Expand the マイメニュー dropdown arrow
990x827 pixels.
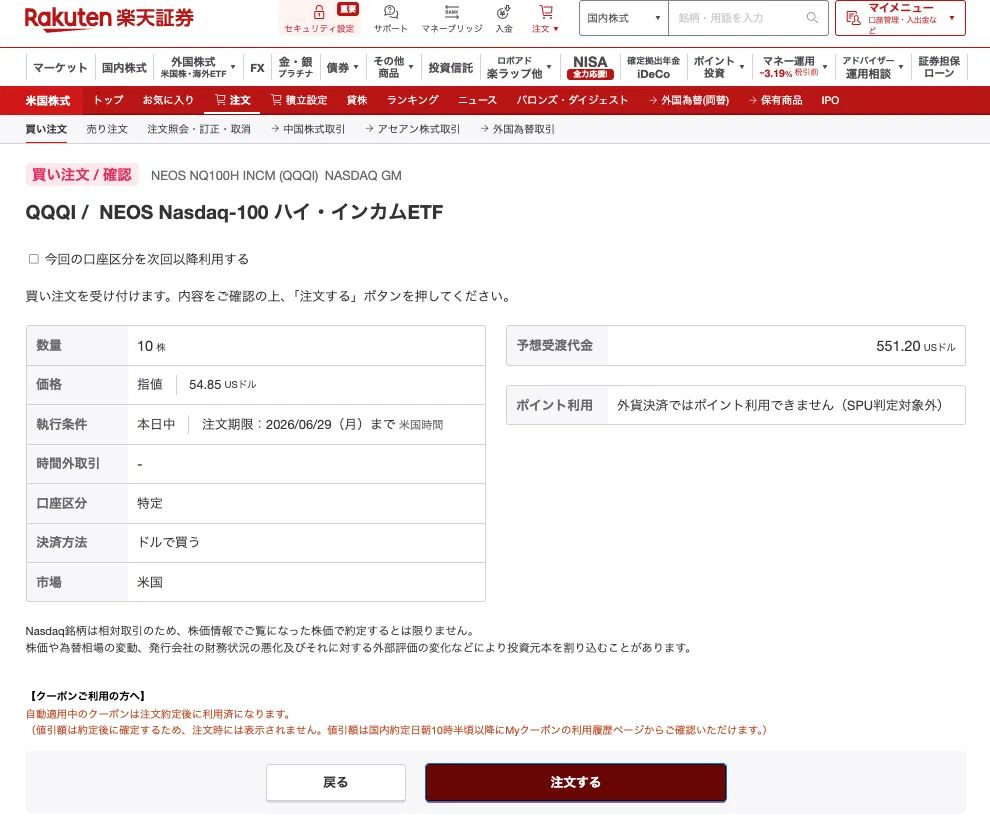[x=951, y=18]
